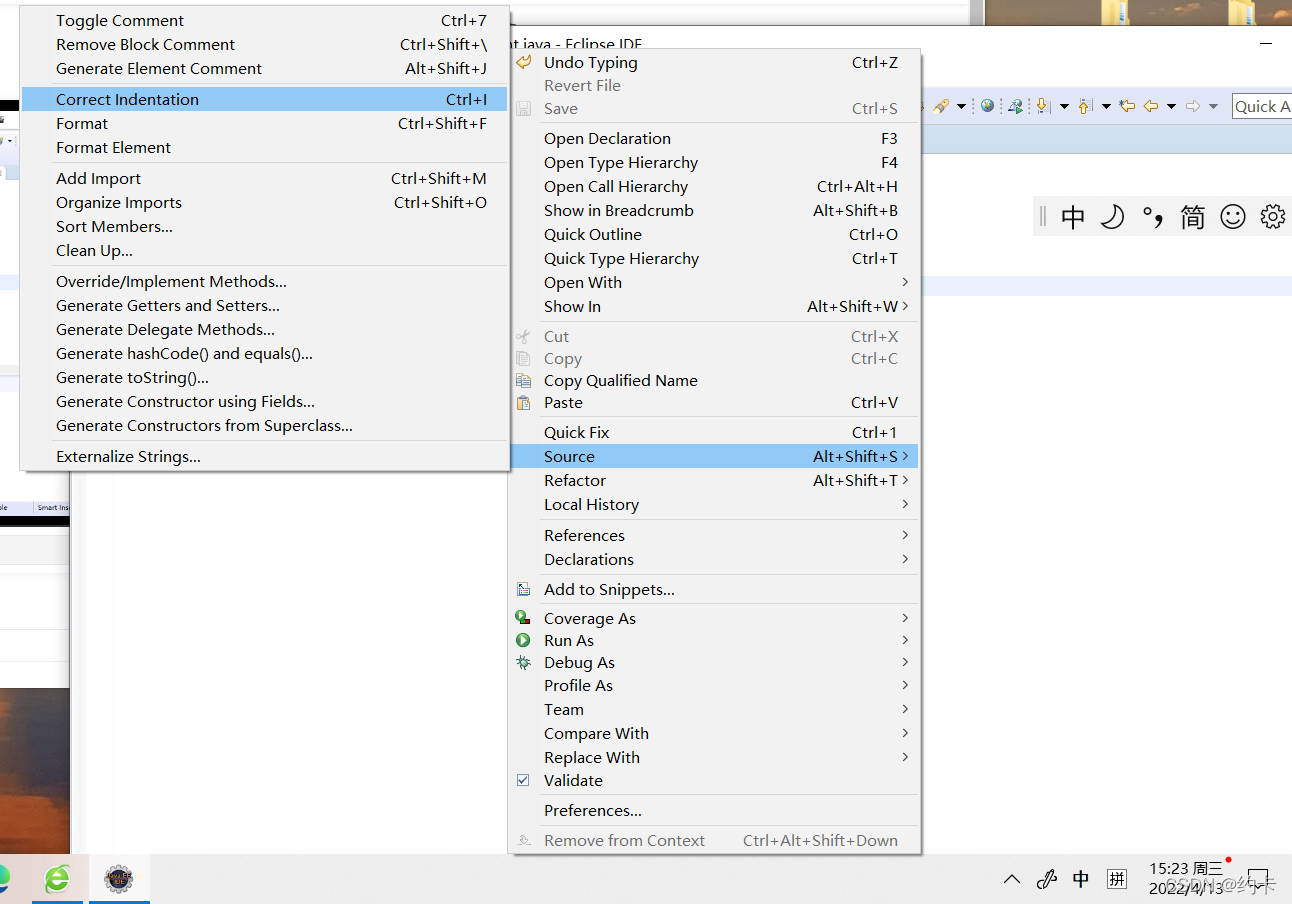Click the IME moon half-width icon

[1112, 217]
